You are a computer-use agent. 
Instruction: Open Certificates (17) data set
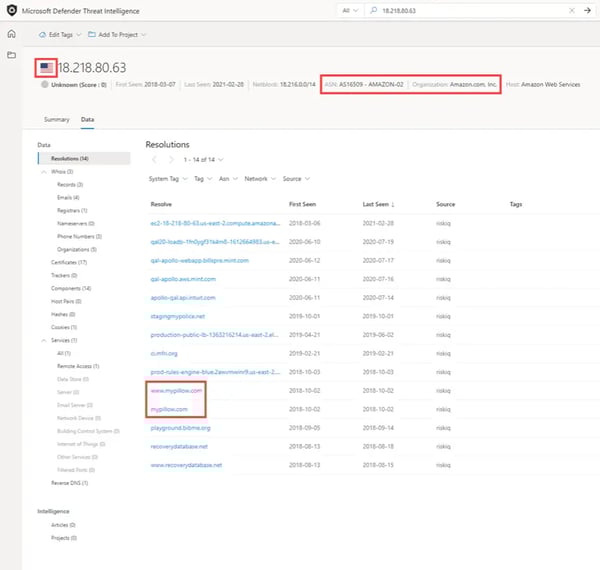coord(69,262)
